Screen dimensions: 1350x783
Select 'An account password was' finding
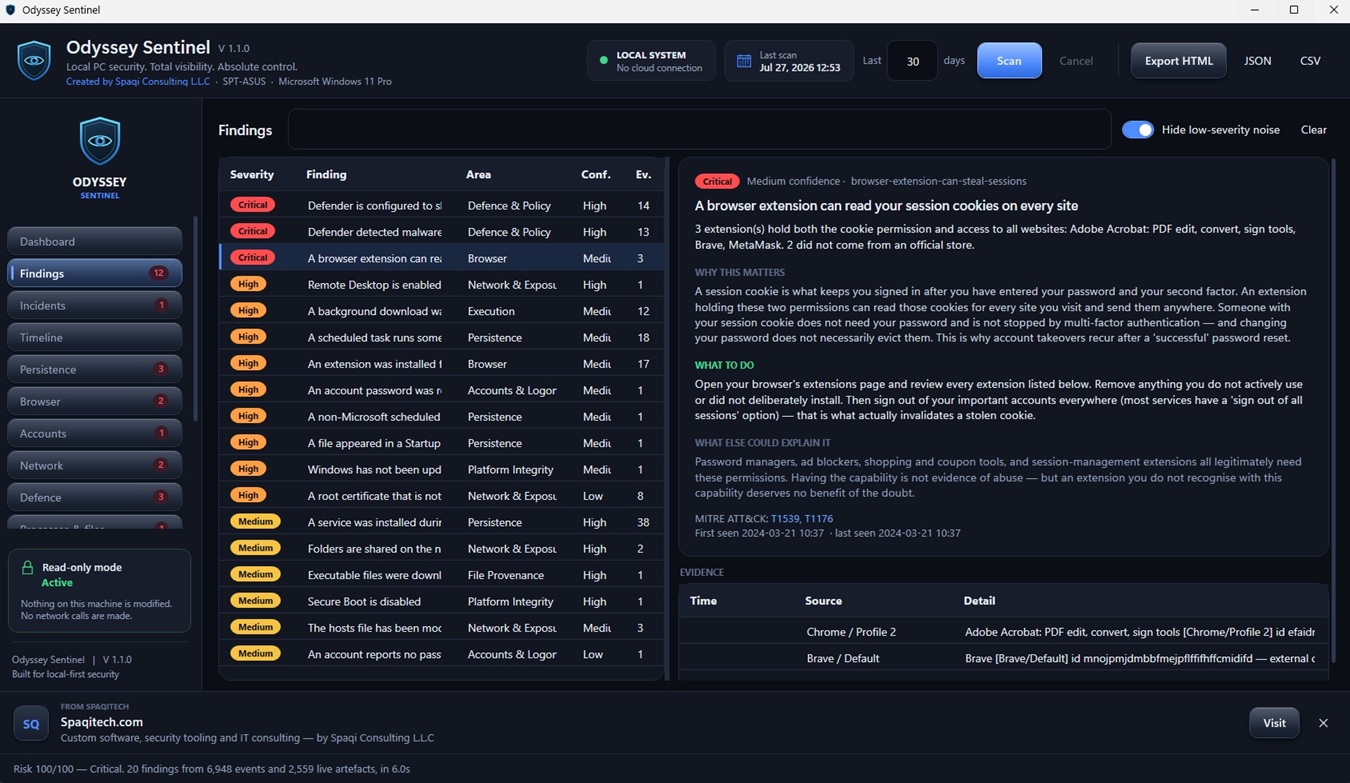coord(441,390)
